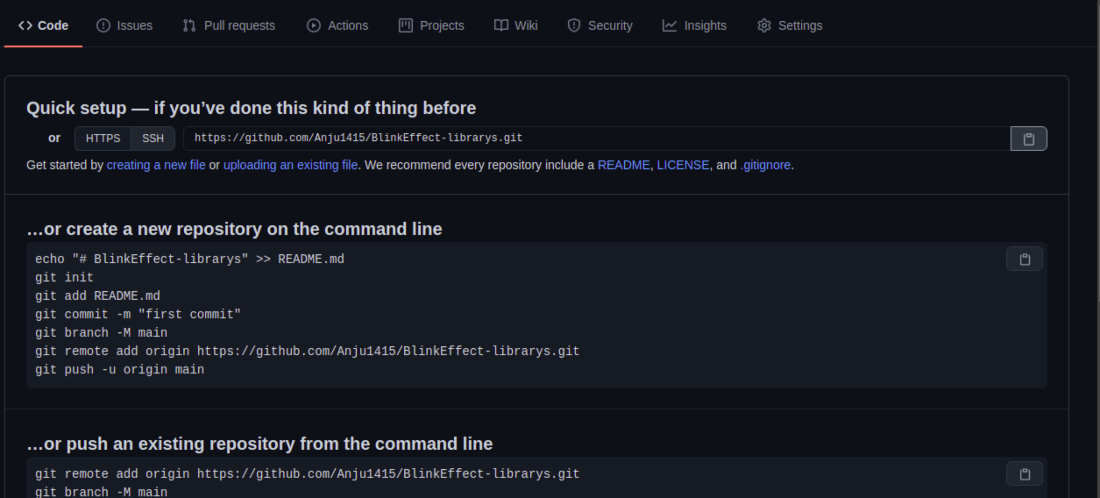
Task: Select HTTPS clone protocol
Action: 103,138
